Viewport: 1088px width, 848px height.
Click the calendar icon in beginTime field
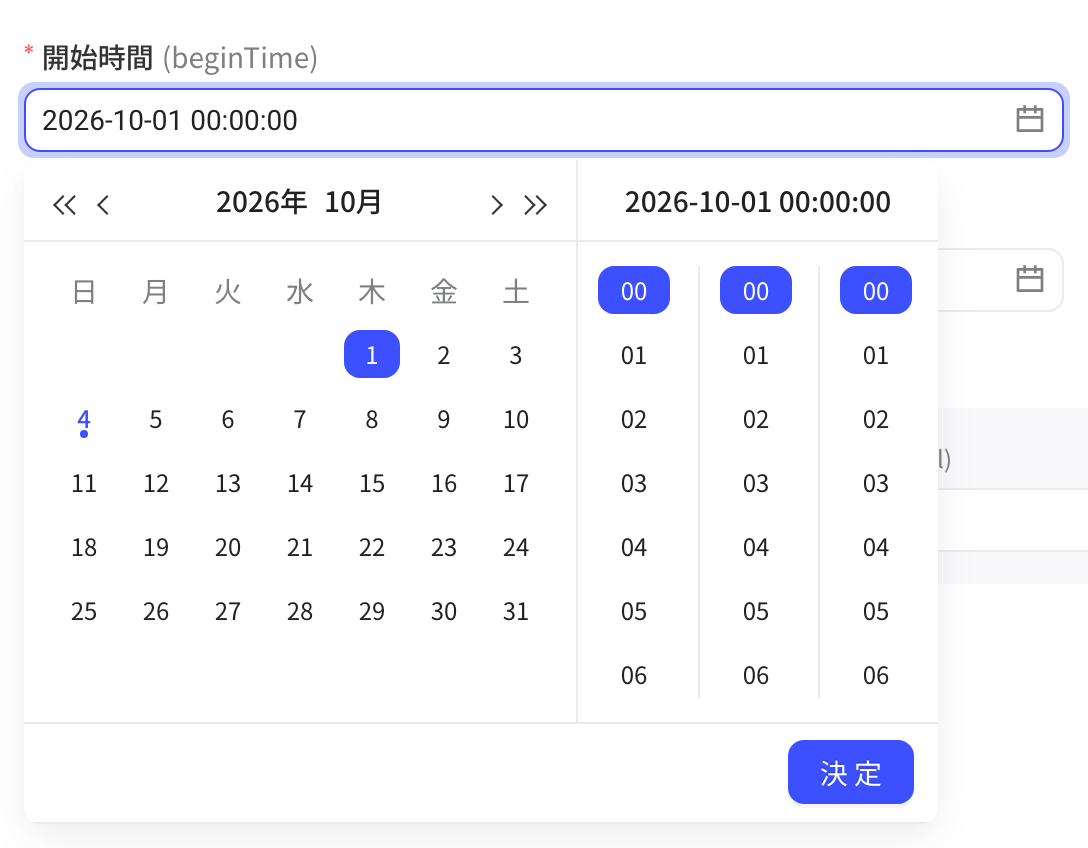[1030, 119]
